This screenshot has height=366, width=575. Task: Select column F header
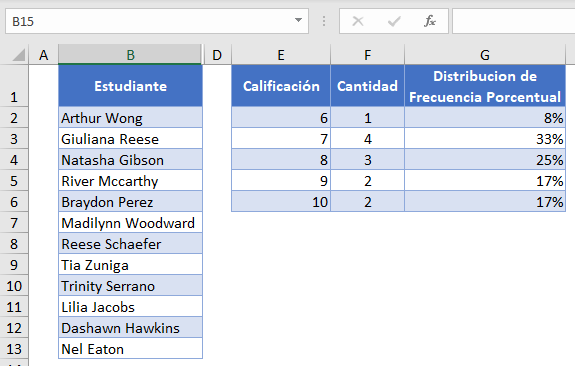367,55
